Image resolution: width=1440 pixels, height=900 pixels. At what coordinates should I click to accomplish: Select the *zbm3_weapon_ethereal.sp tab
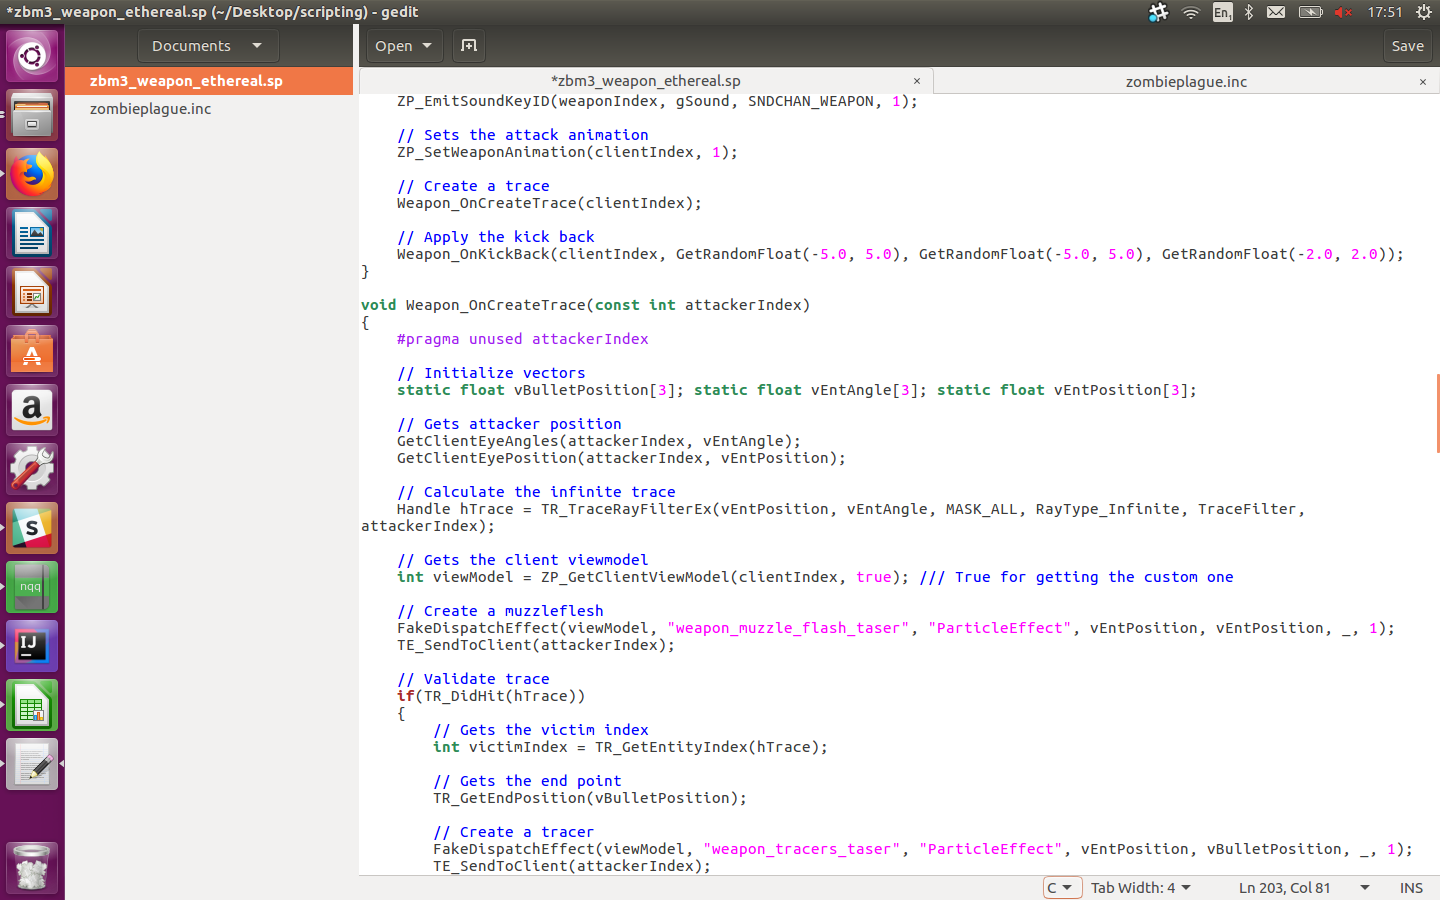click(x=646, y=81)
